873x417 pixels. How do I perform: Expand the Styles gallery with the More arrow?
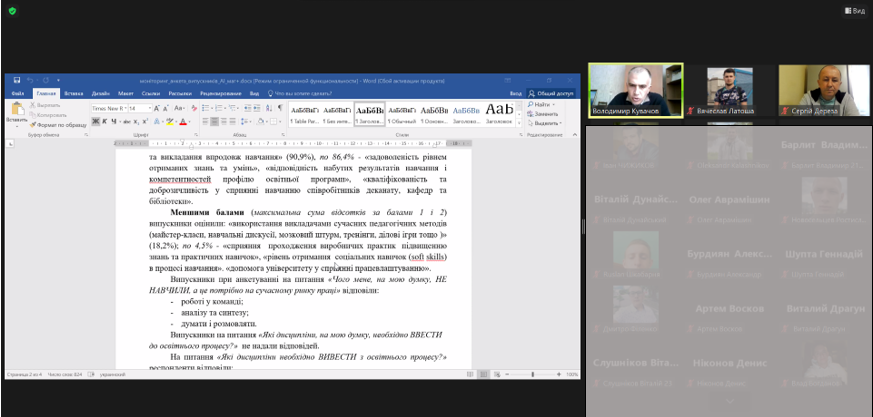518,121
